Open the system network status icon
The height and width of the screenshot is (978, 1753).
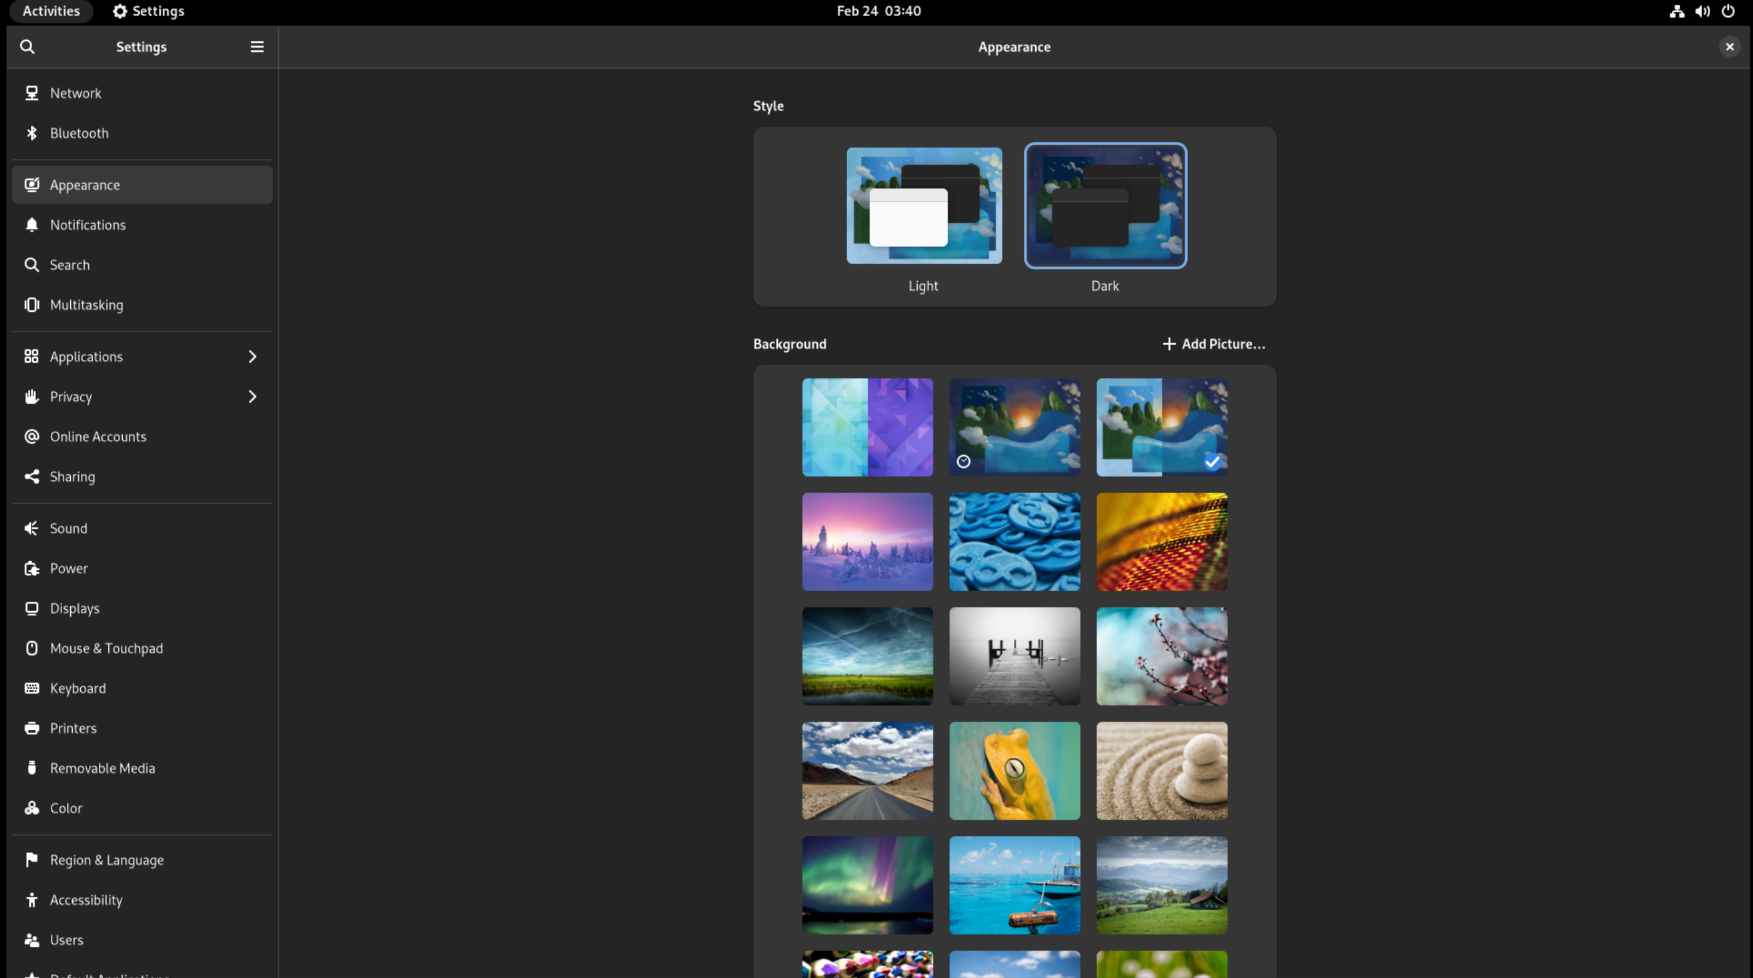(1677, 11)
